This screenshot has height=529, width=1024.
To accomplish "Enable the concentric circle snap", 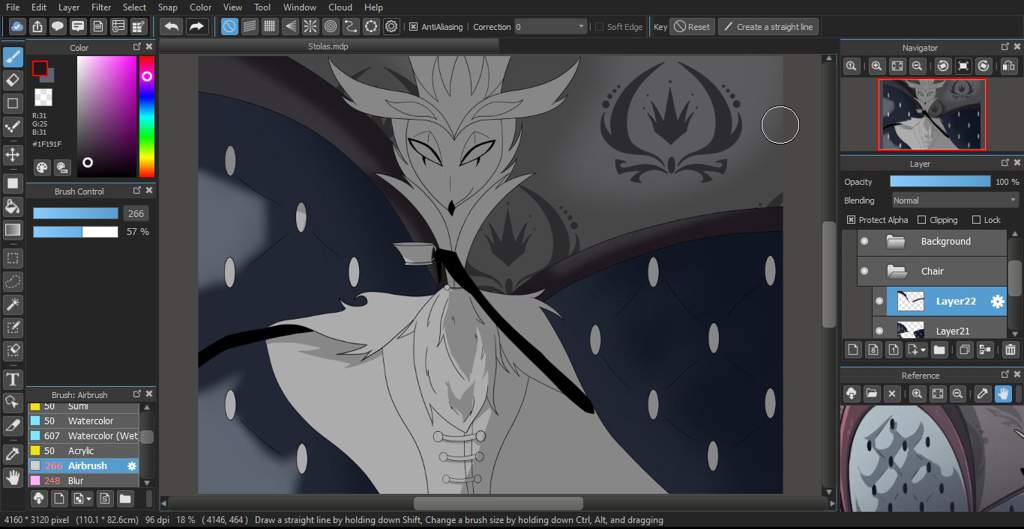I will click(x=331, y=27).
